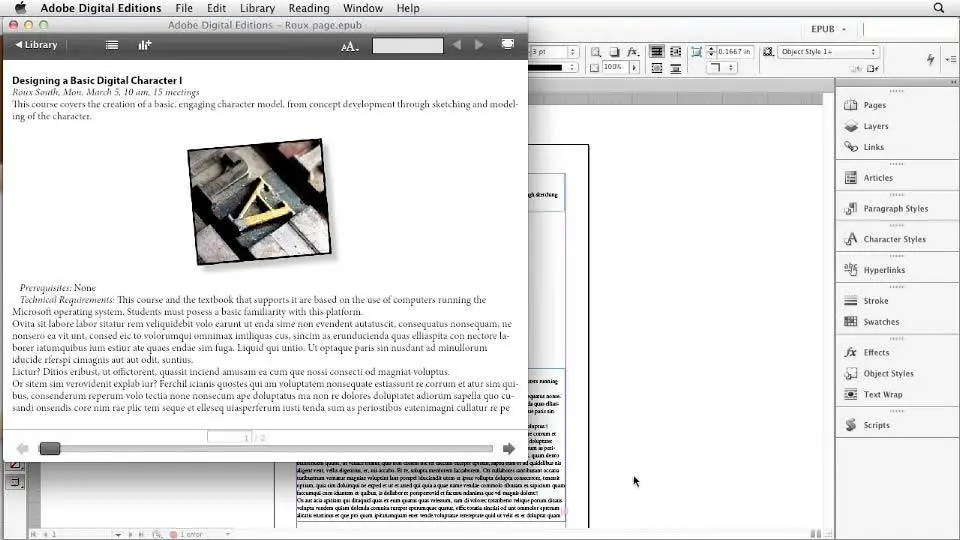The height and width of the screenshot is (540, 960).
Task: Open the corner options shape dropdown
Action: [722, 67]
